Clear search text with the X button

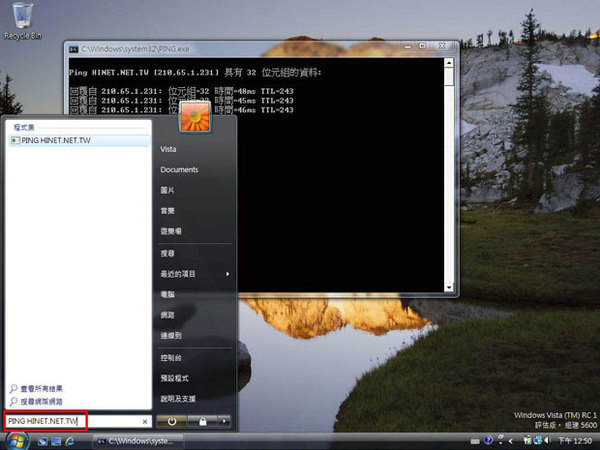click(145, 421)
